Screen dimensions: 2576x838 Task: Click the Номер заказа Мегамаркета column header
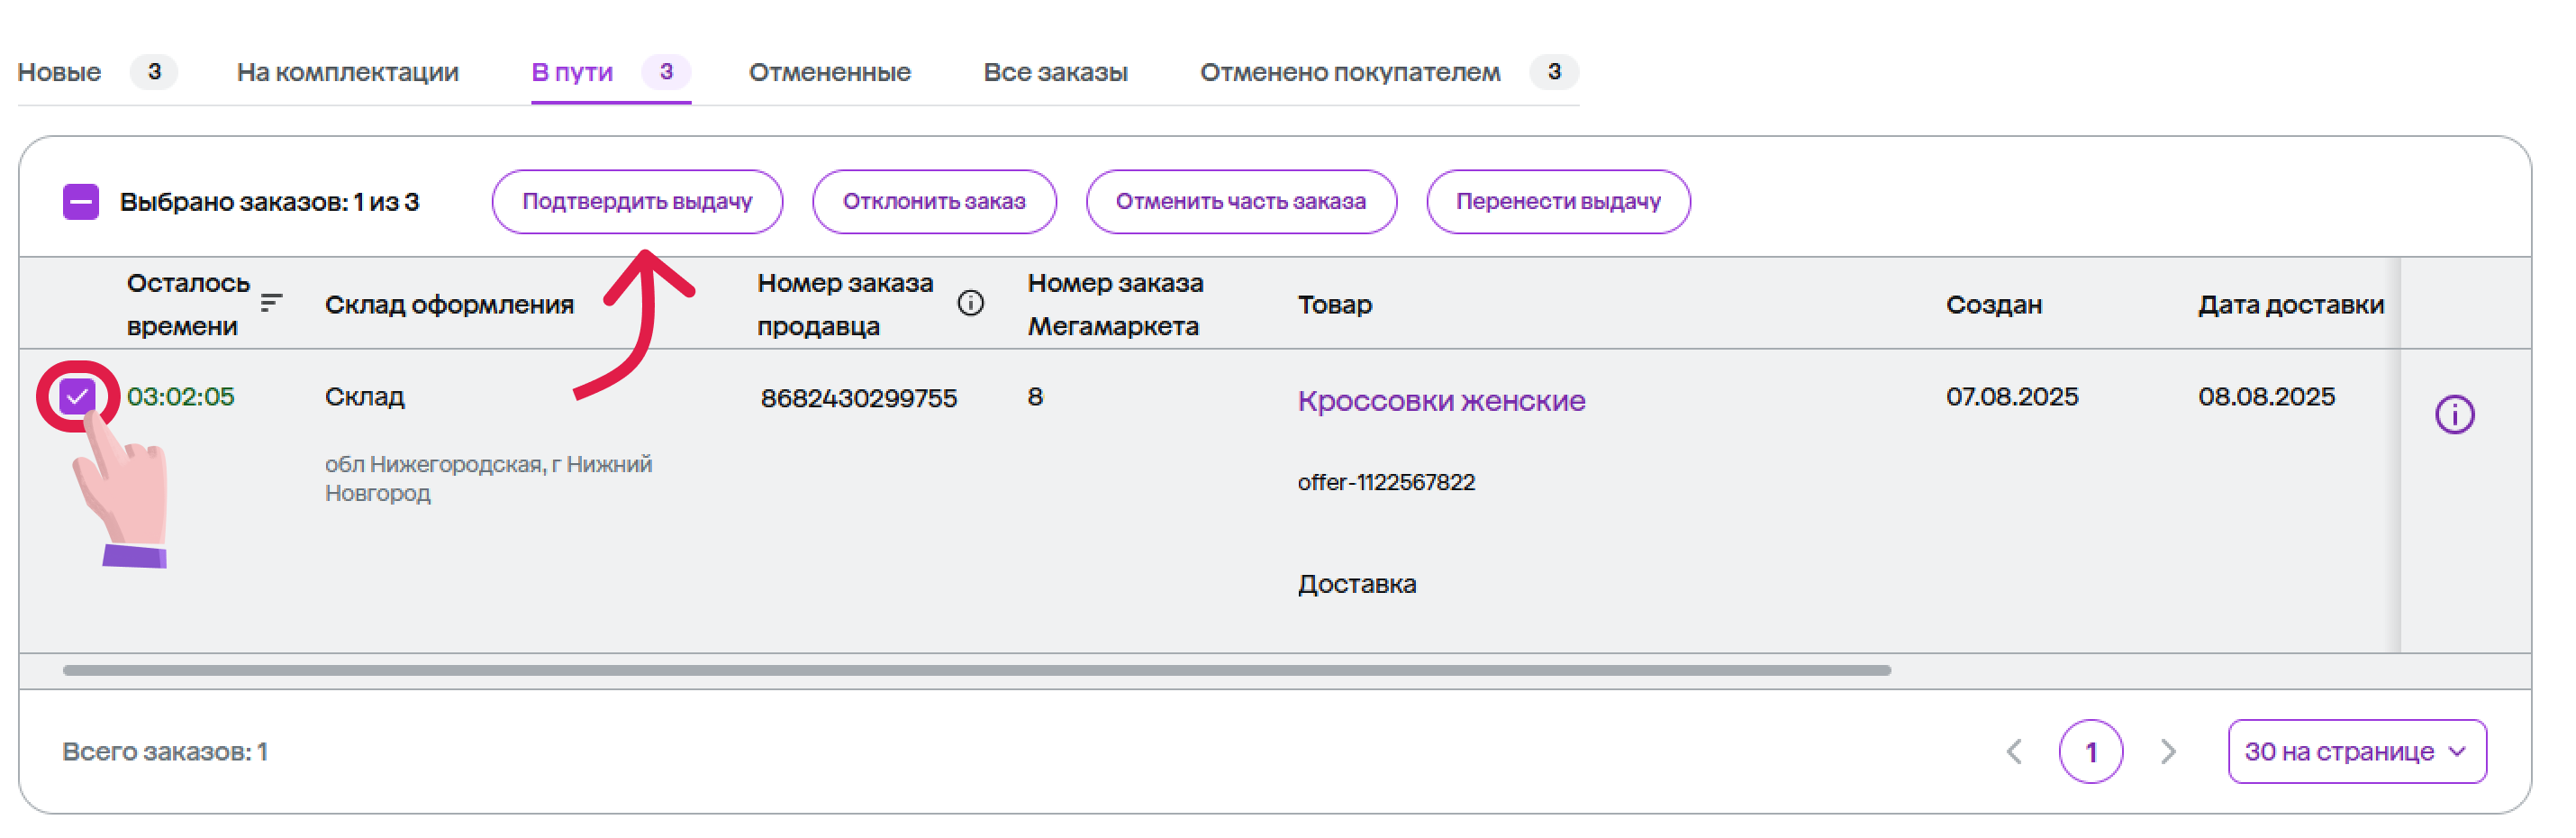1115,304
